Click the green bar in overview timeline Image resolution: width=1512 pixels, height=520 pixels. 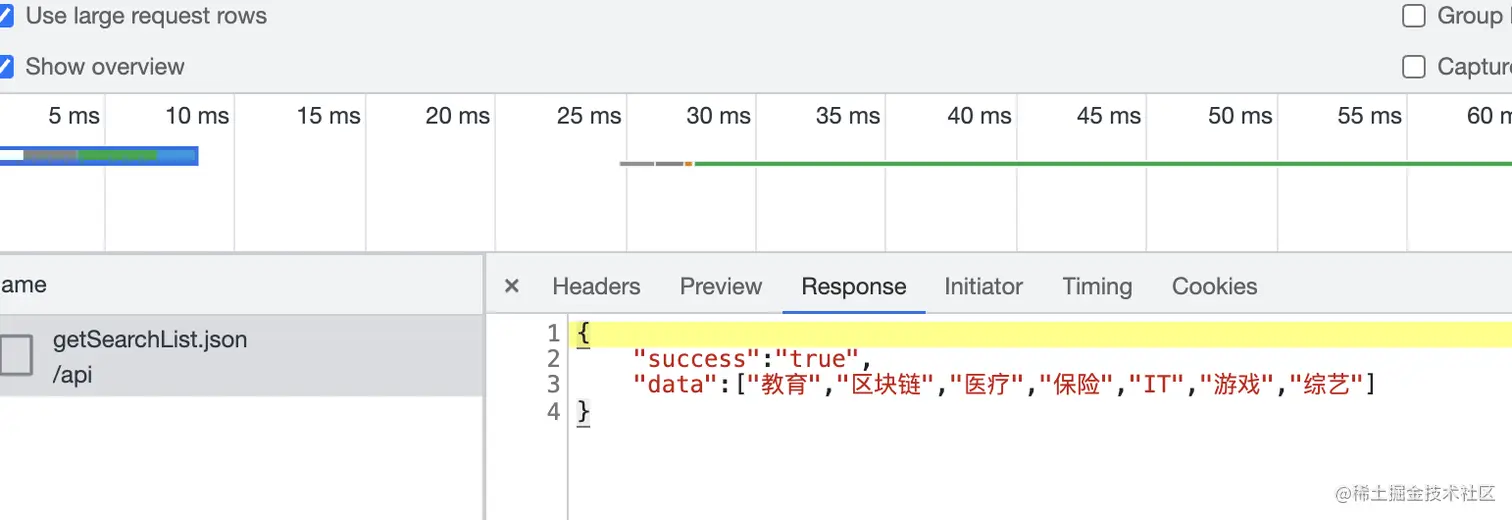coord(1100,163)
